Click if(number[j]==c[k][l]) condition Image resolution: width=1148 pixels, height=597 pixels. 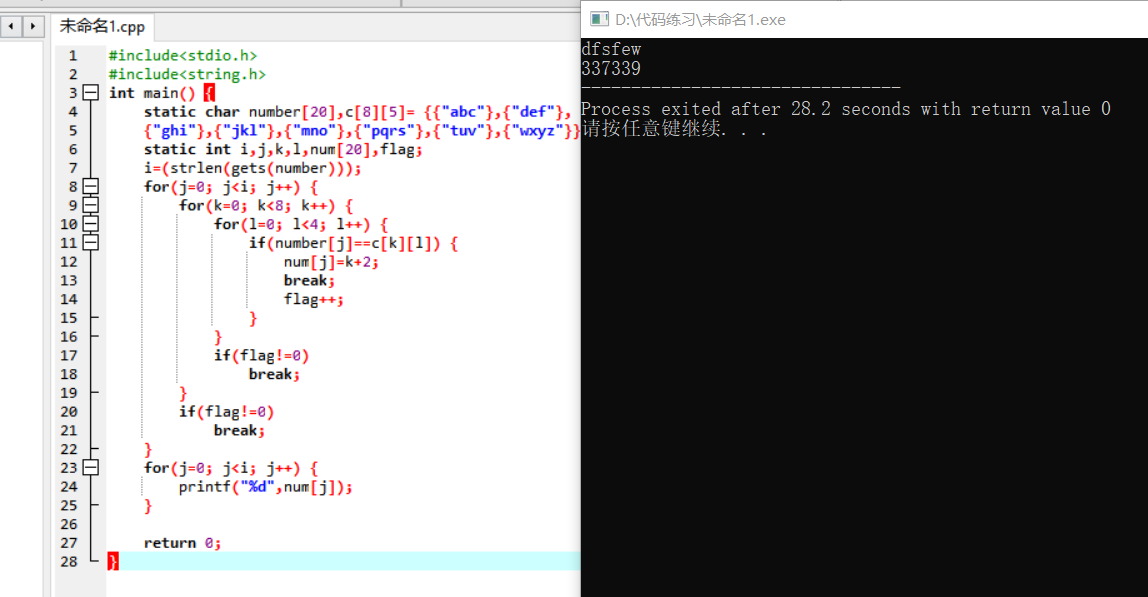(345, 243)
